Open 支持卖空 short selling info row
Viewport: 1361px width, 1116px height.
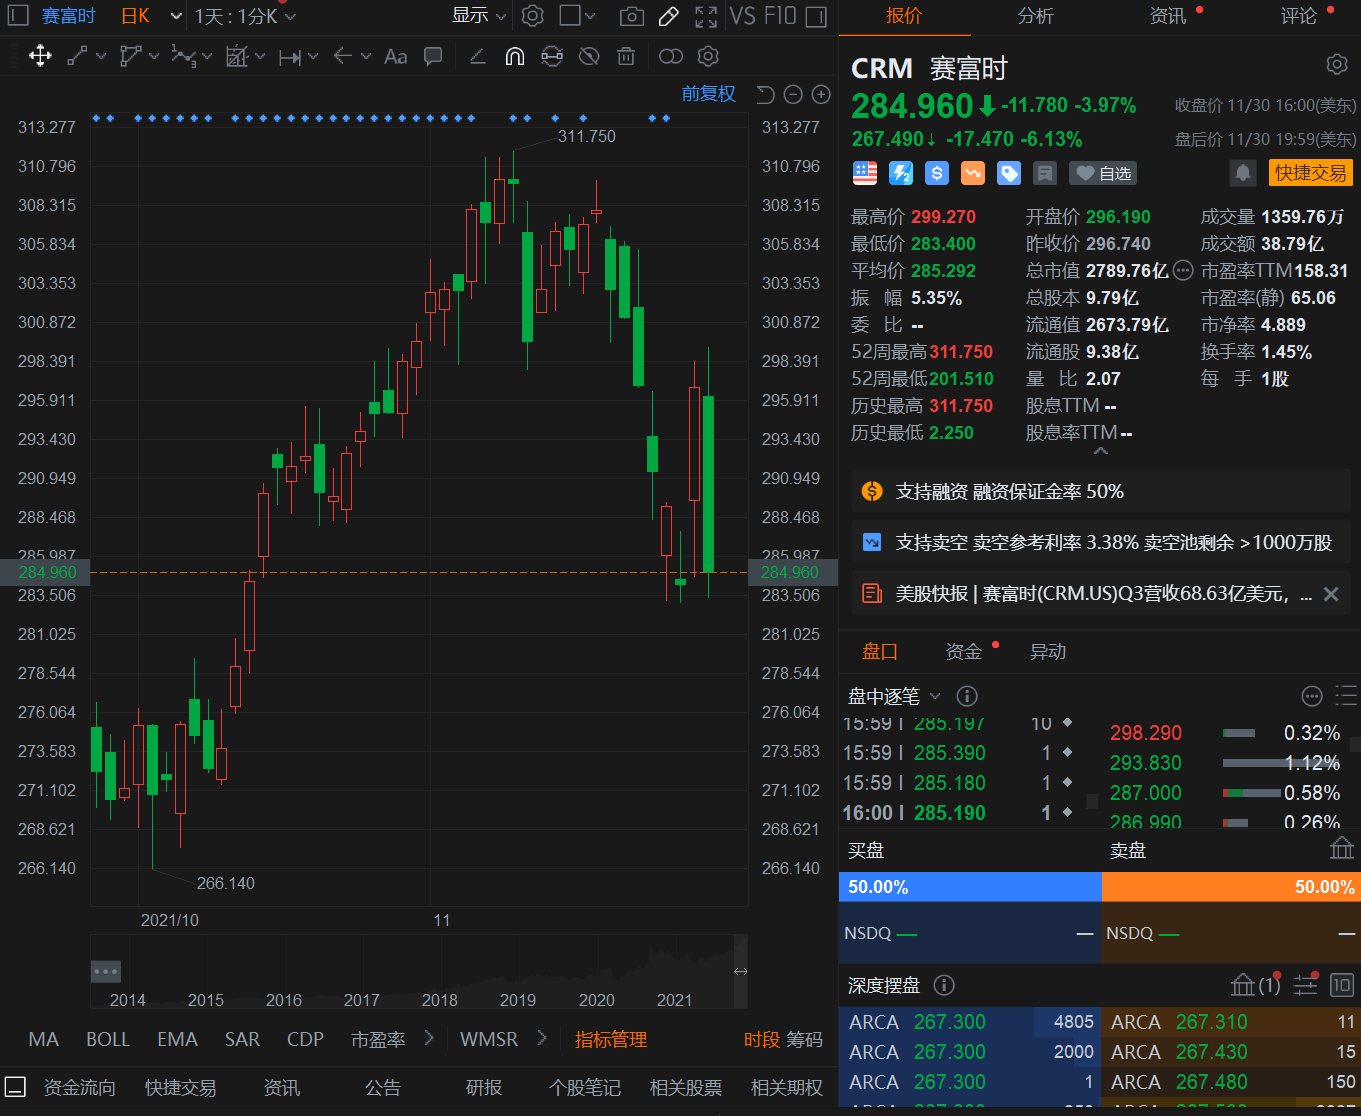pyautogui.click(x=1100, y=542)
